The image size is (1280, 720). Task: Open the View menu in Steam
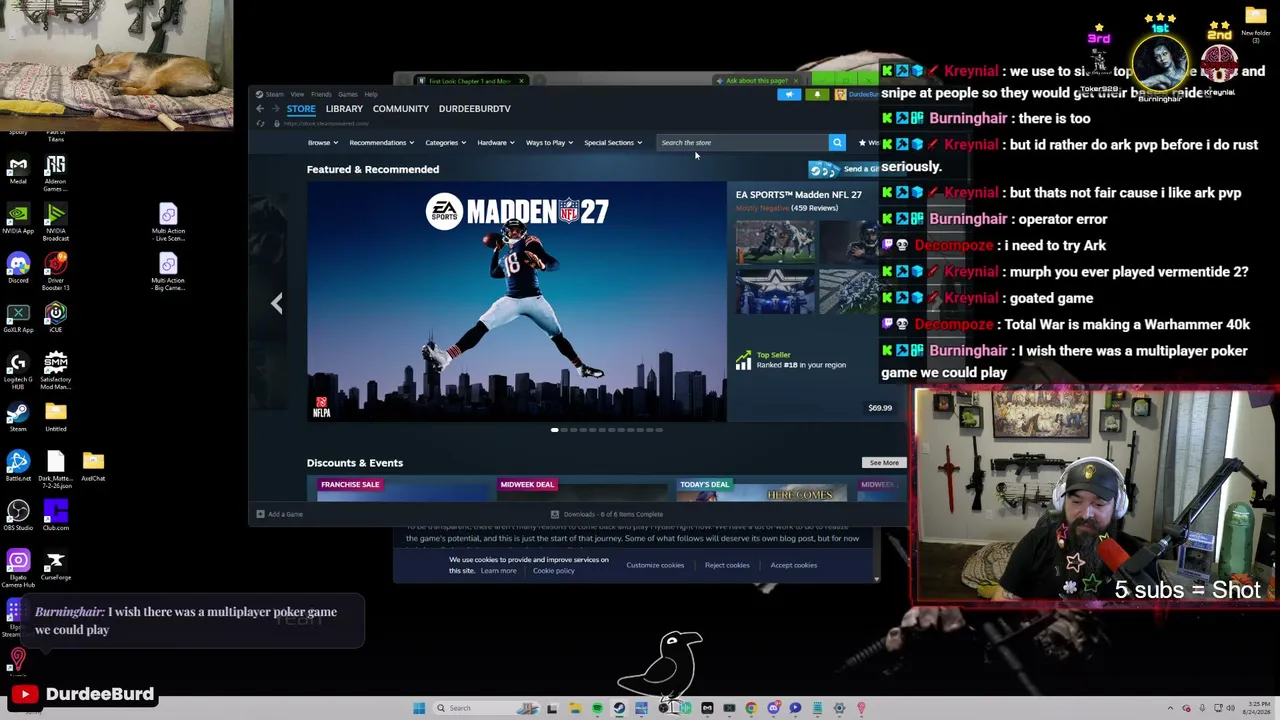pyautogui.click(x=297, y=94)
